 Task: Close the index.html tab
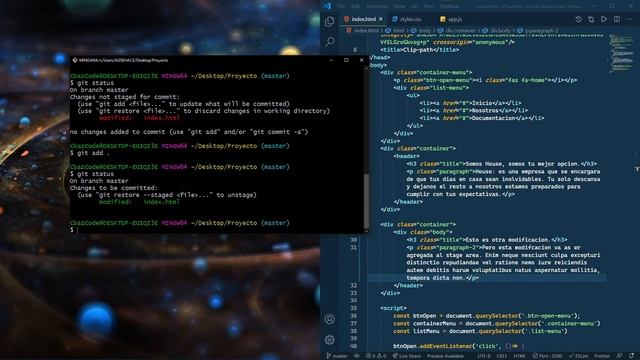(x=380, y=19)
